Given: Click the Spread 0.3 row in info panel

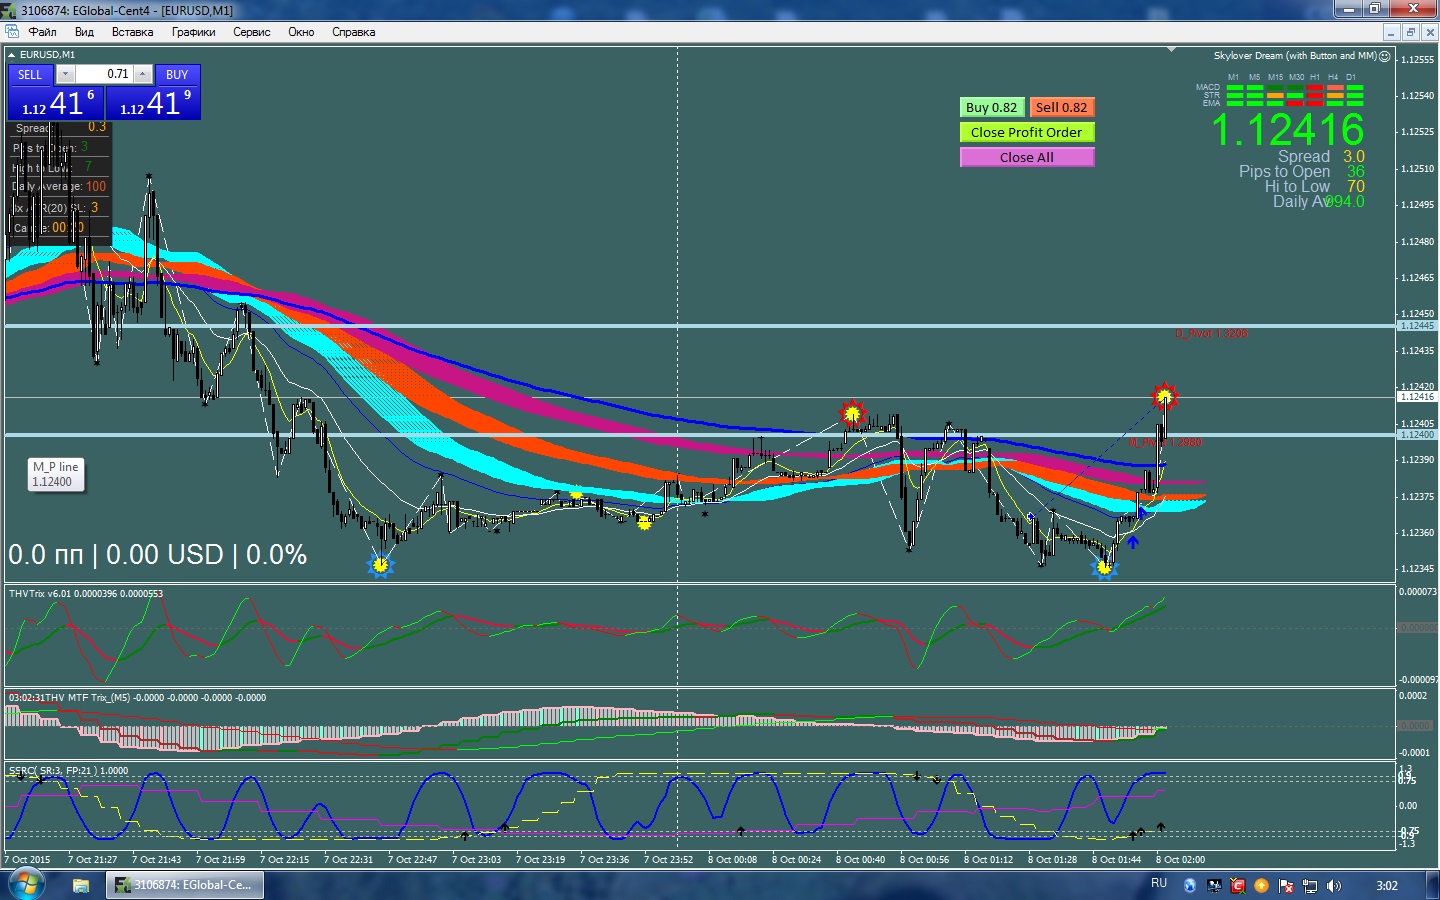Looking at the screenshot, I should pos(60,128).
